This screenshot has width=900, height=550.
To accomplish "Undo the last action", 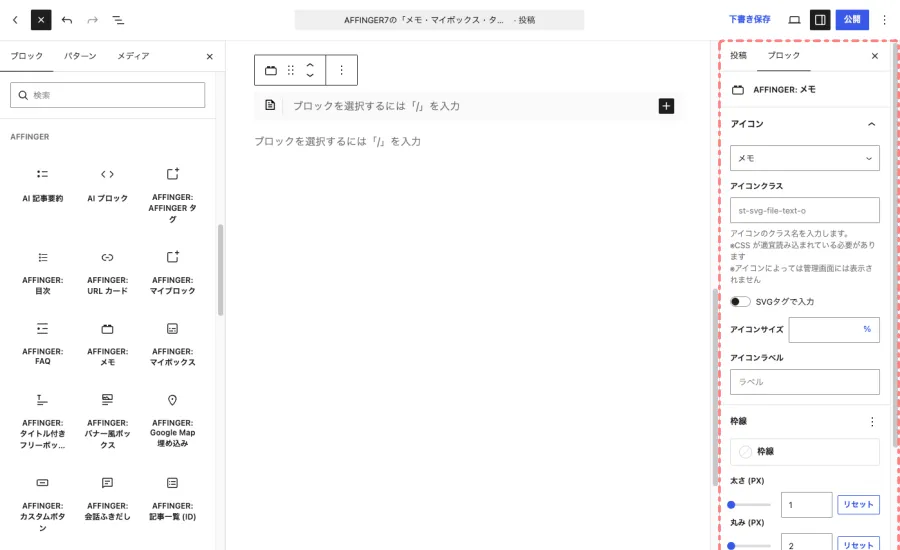I will 67,20.
